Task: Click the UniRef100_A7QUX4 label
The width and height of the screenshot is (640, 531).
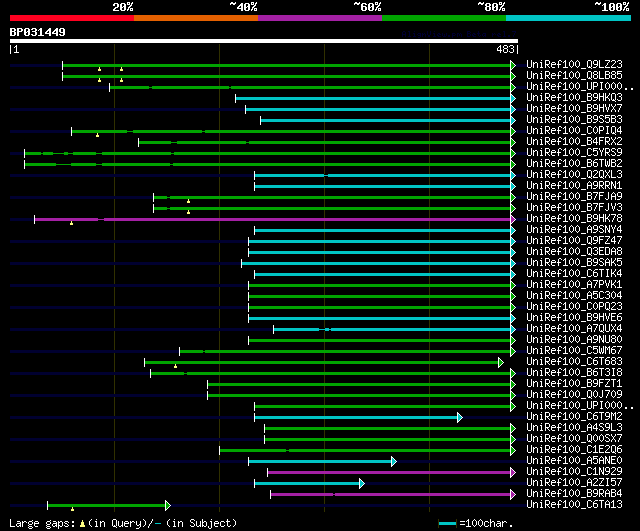Action: pyautogui.click(x=574, y=329)
